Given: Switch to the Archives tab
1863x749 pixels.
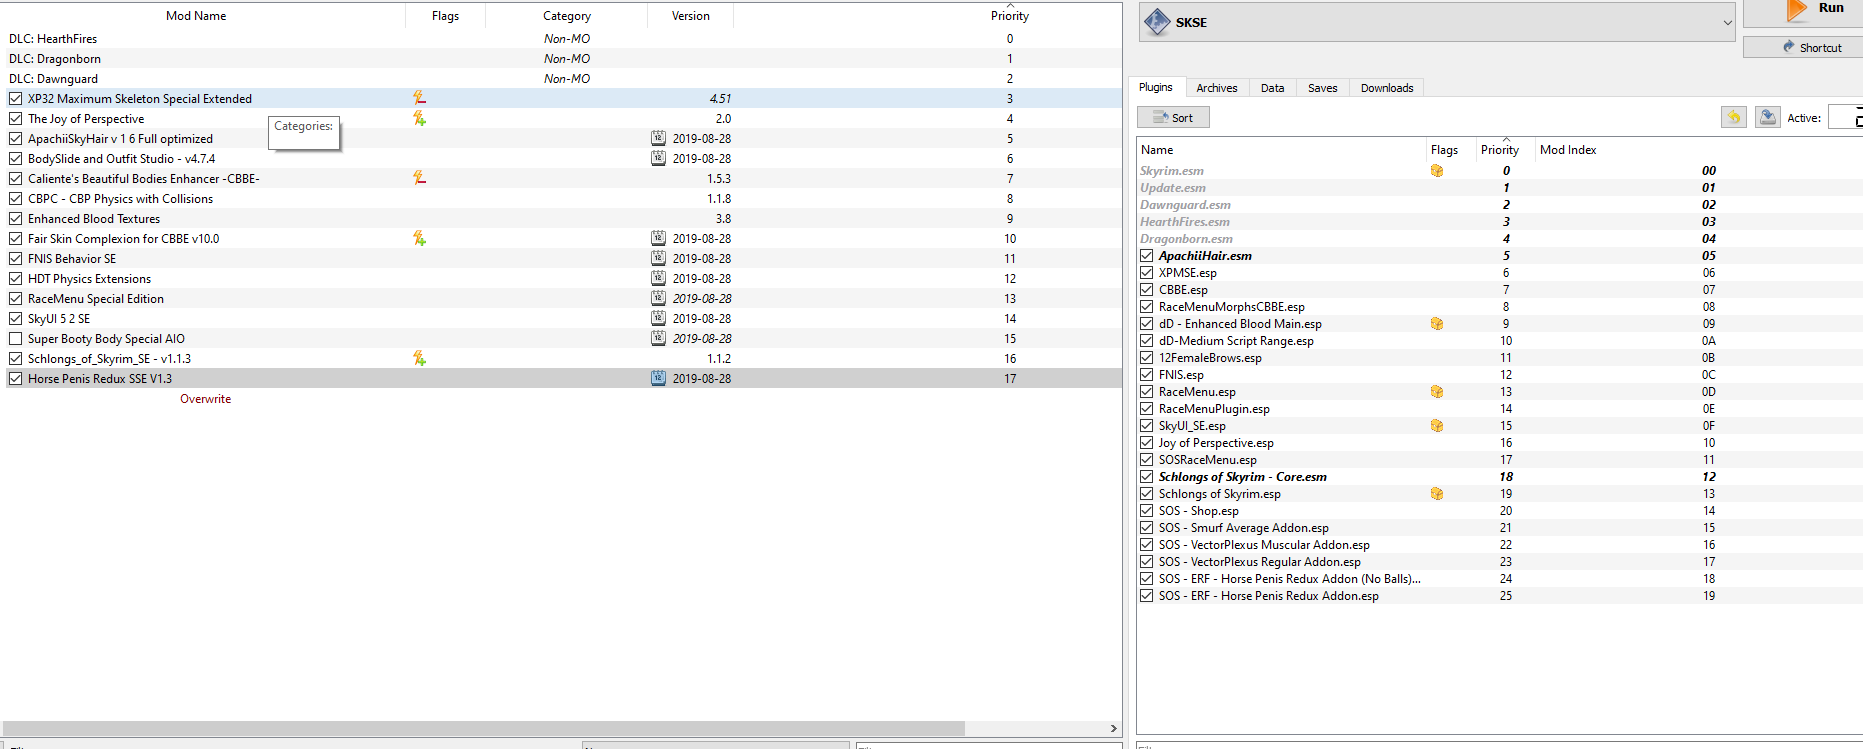Looking at the screenshot, I should tap(1217, 88).
